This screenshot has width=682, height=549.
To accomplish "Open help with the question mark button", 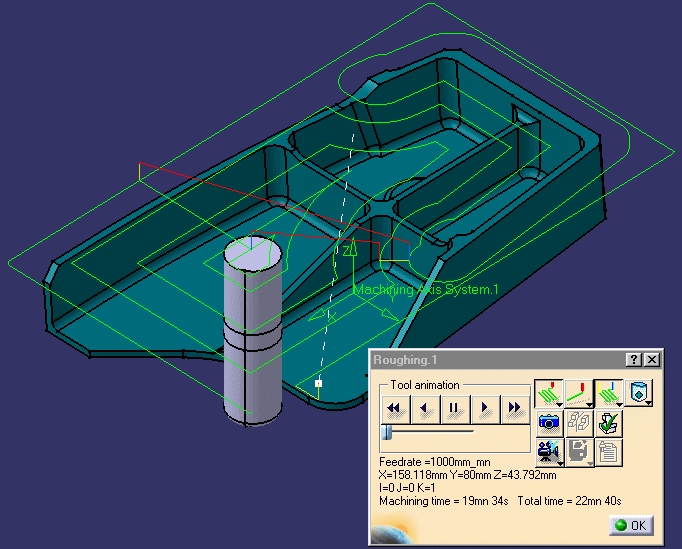I will 633,359.
